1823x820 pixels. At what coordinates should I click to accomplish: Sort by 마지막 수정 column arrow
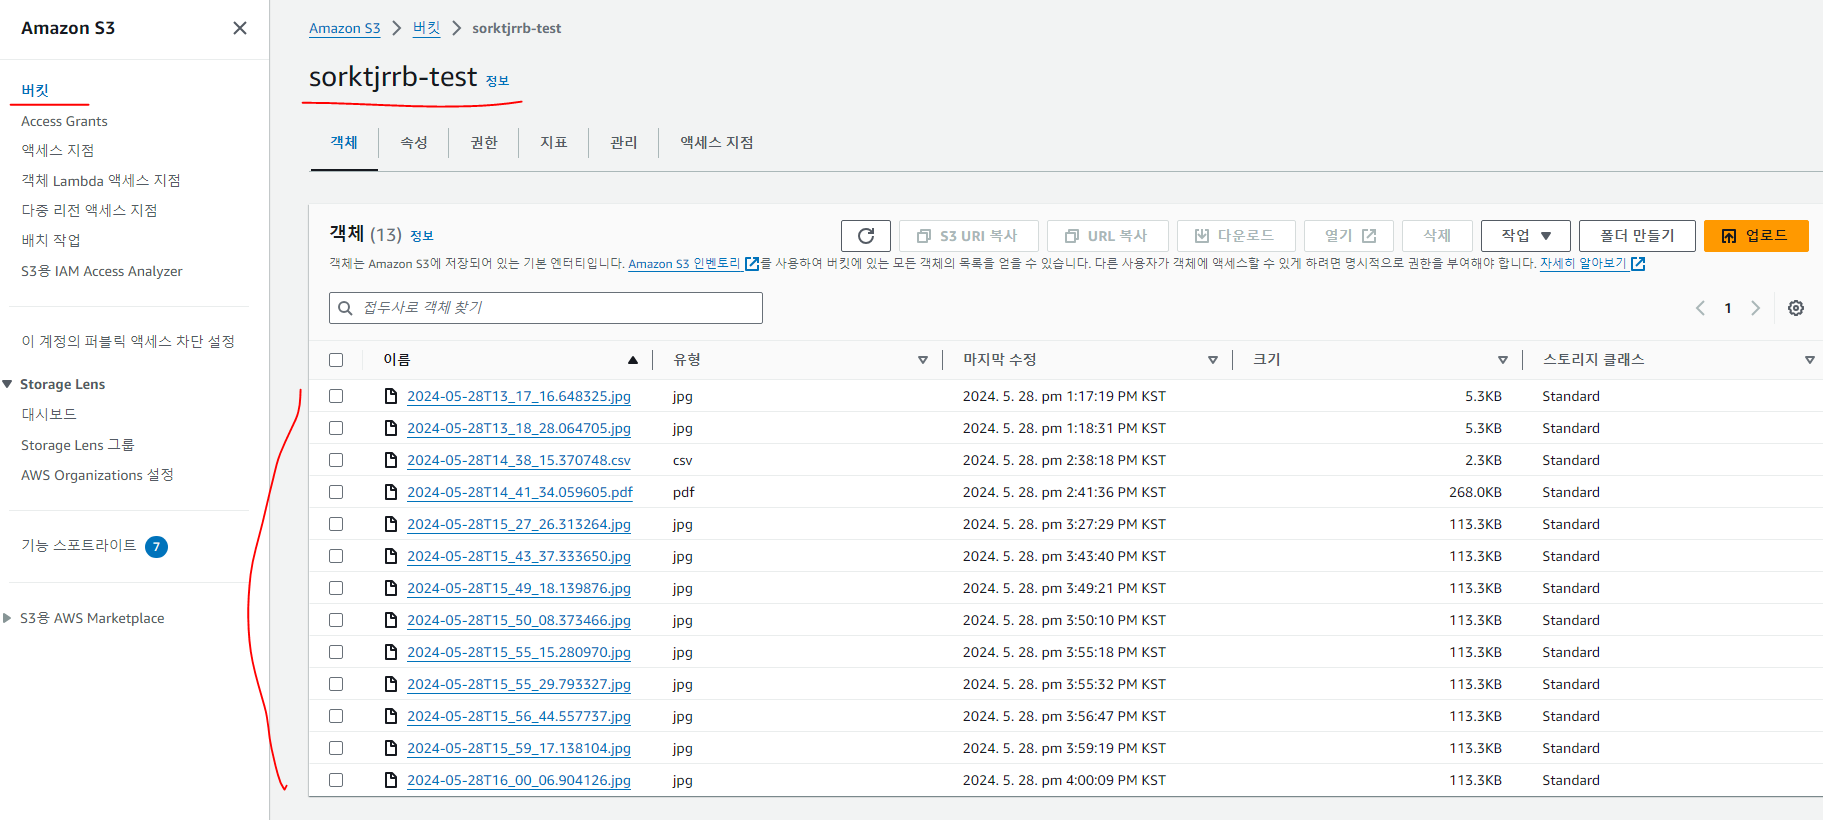point(1212,360)
